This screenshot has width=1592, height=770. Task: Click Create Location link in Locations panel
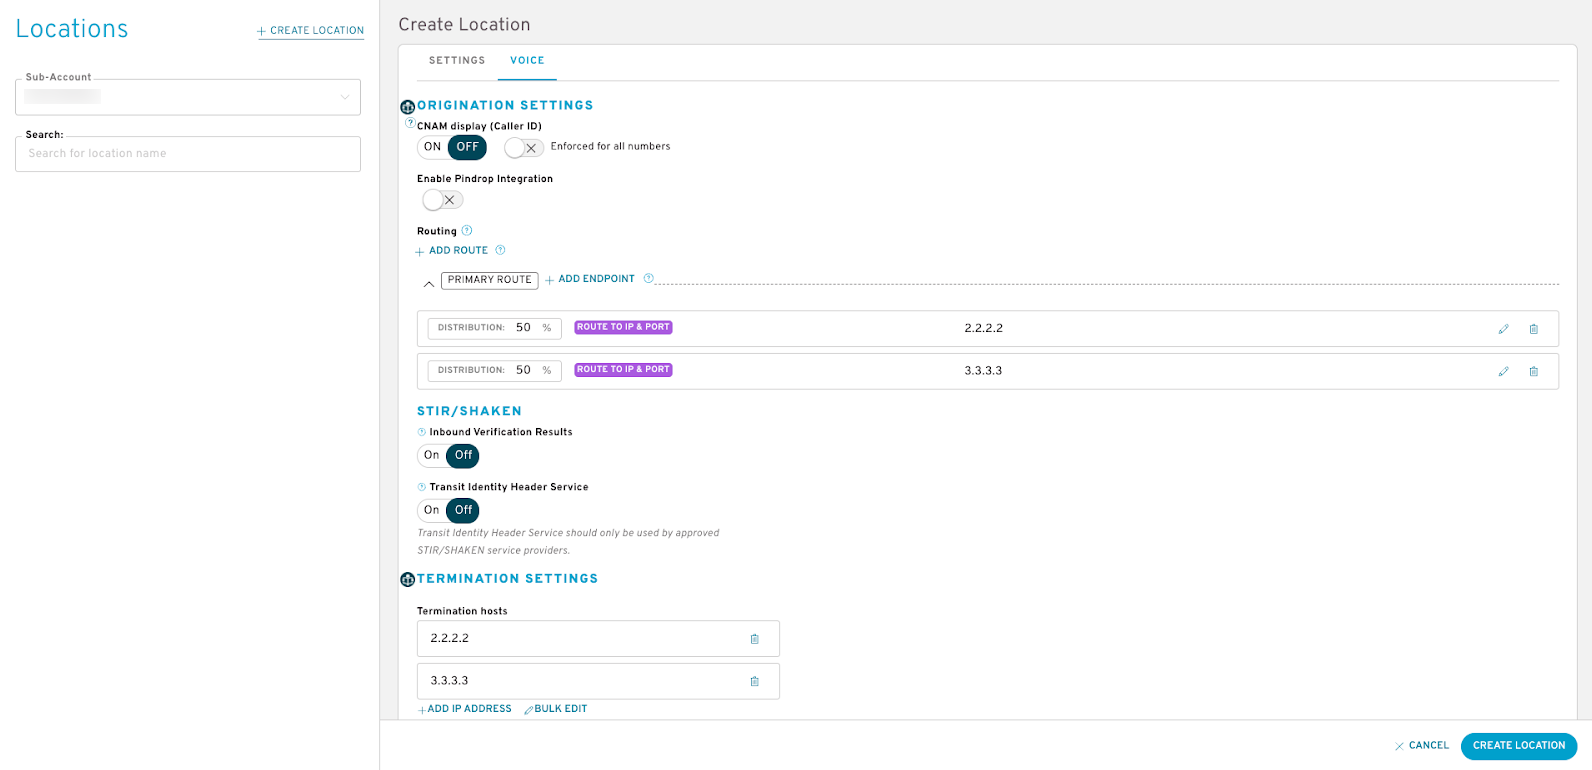(311, 31)
